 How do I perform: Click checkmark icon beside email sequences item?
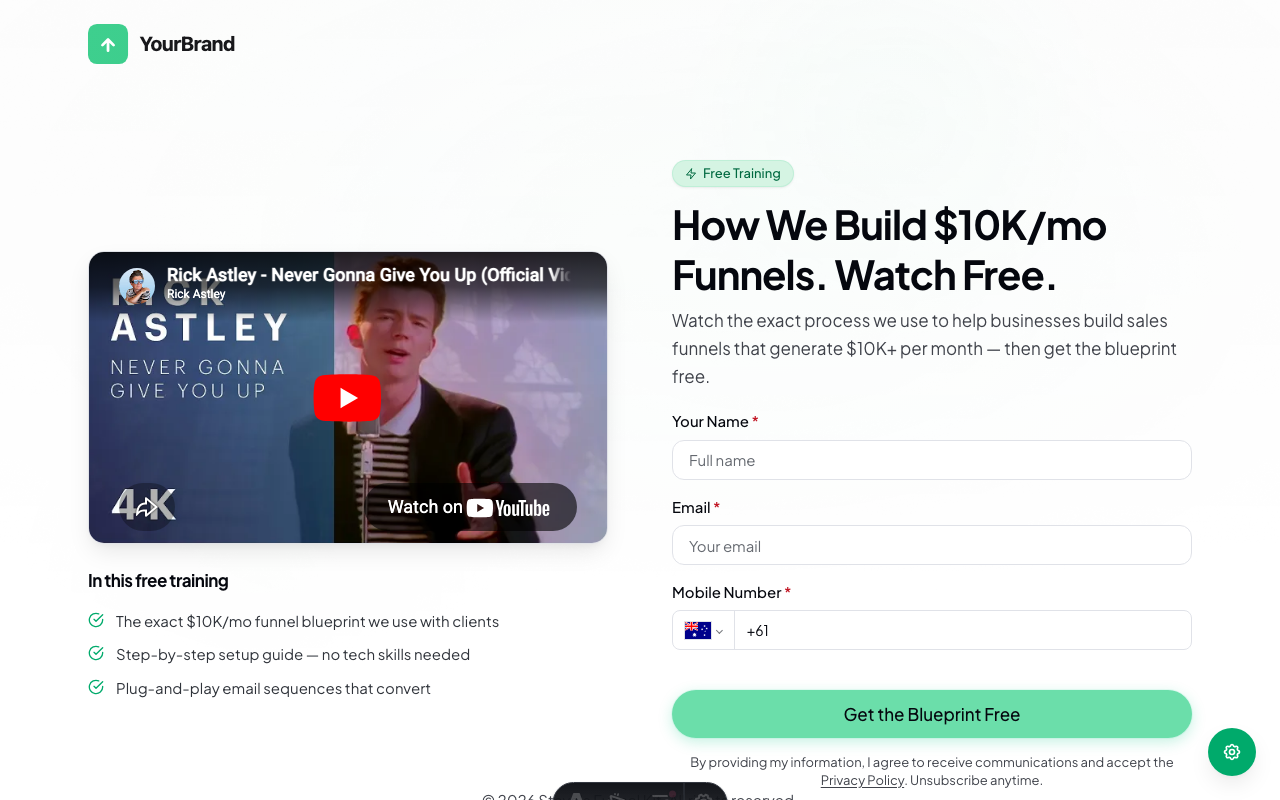(x=96, y=687)
